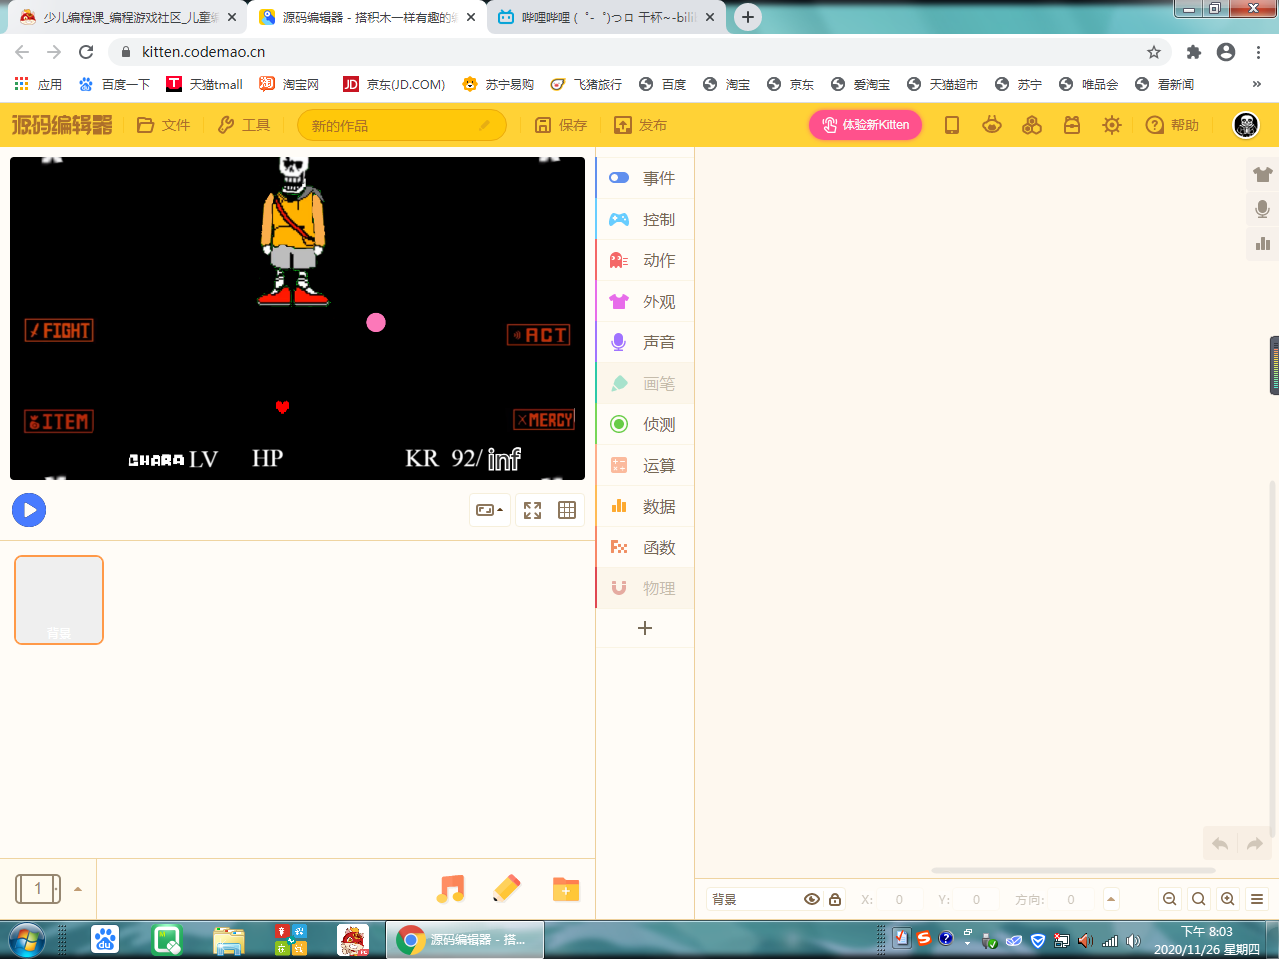Image resolution: width=1279 pixels, height=959 pixels.
Task: Expand the sprite properties arrow
Action: click(x=1111, y=899)
